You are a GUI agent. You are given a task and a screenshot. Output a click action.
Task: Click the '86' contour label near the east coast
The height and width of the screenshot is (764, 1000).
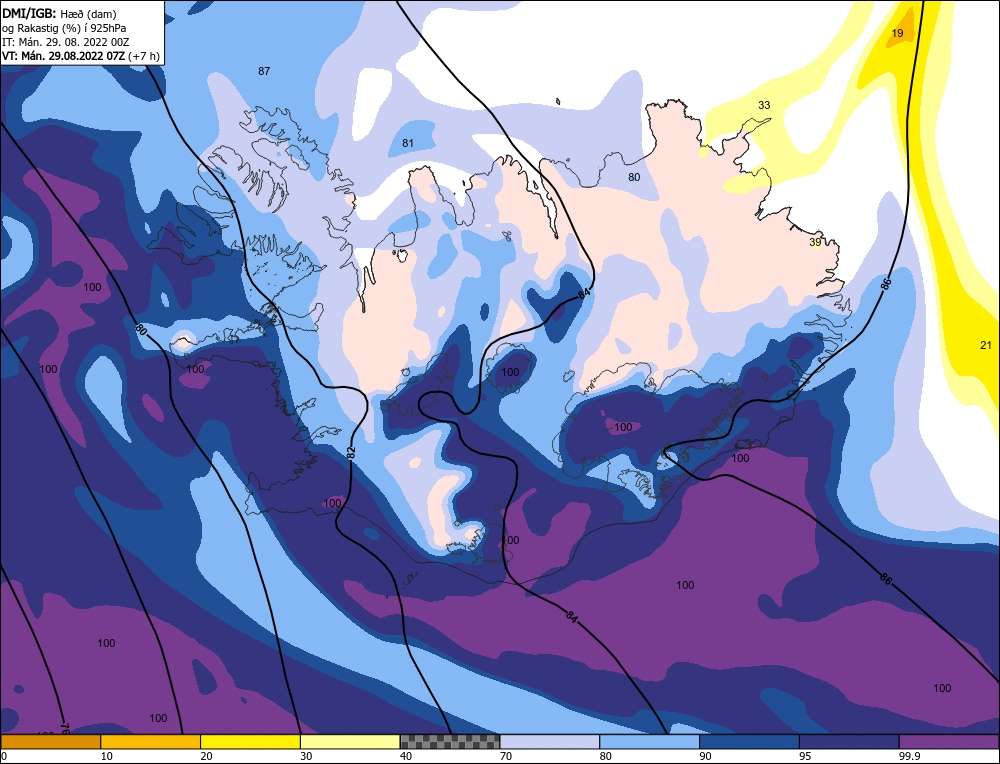tap(886, 284)
